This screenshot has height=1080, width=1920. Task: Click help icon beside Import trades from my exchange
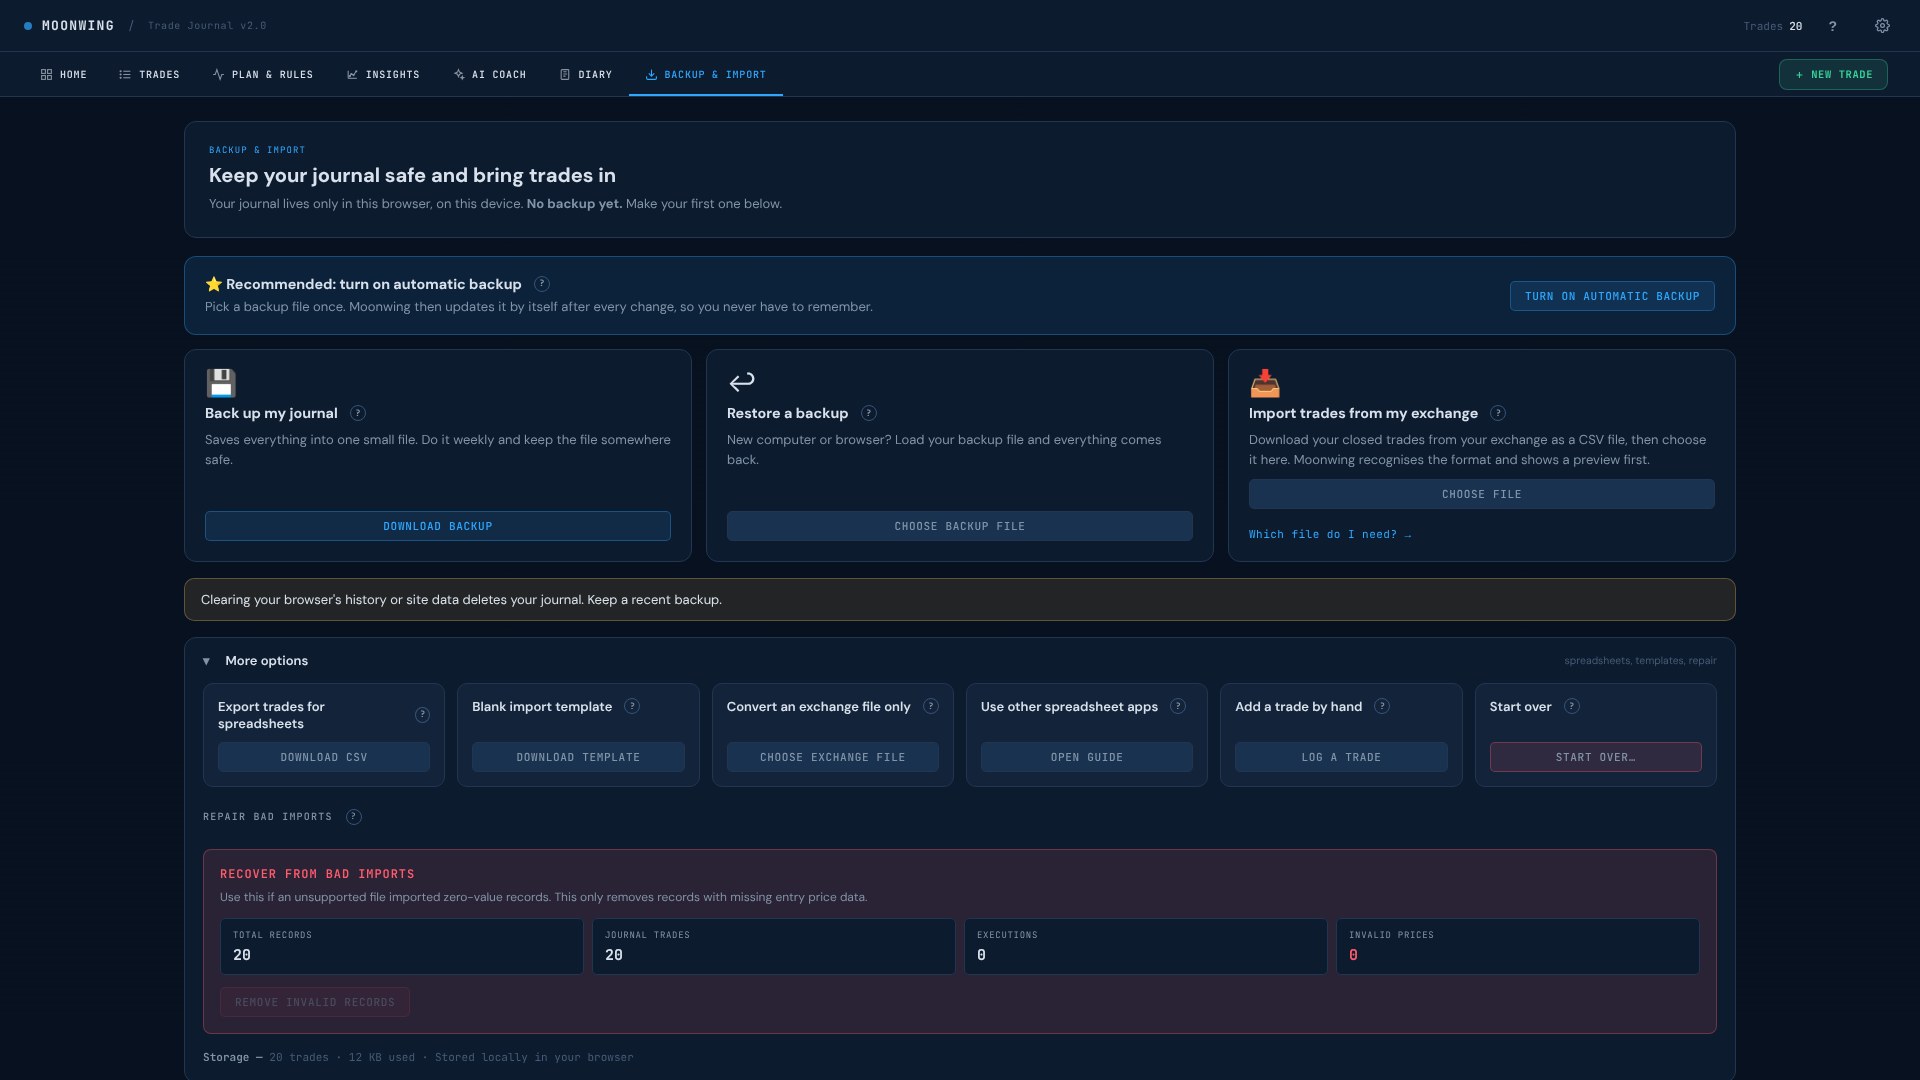[x=1498, y=413]
